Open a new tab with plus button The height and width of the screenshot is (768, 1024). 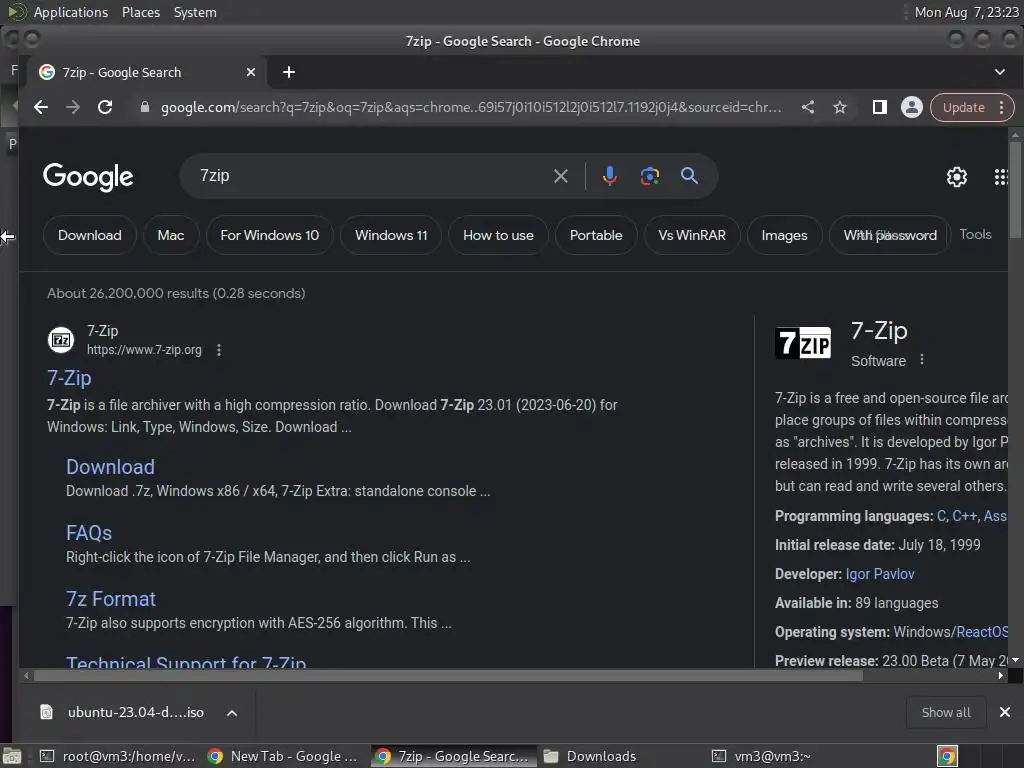tap(289, 72)
